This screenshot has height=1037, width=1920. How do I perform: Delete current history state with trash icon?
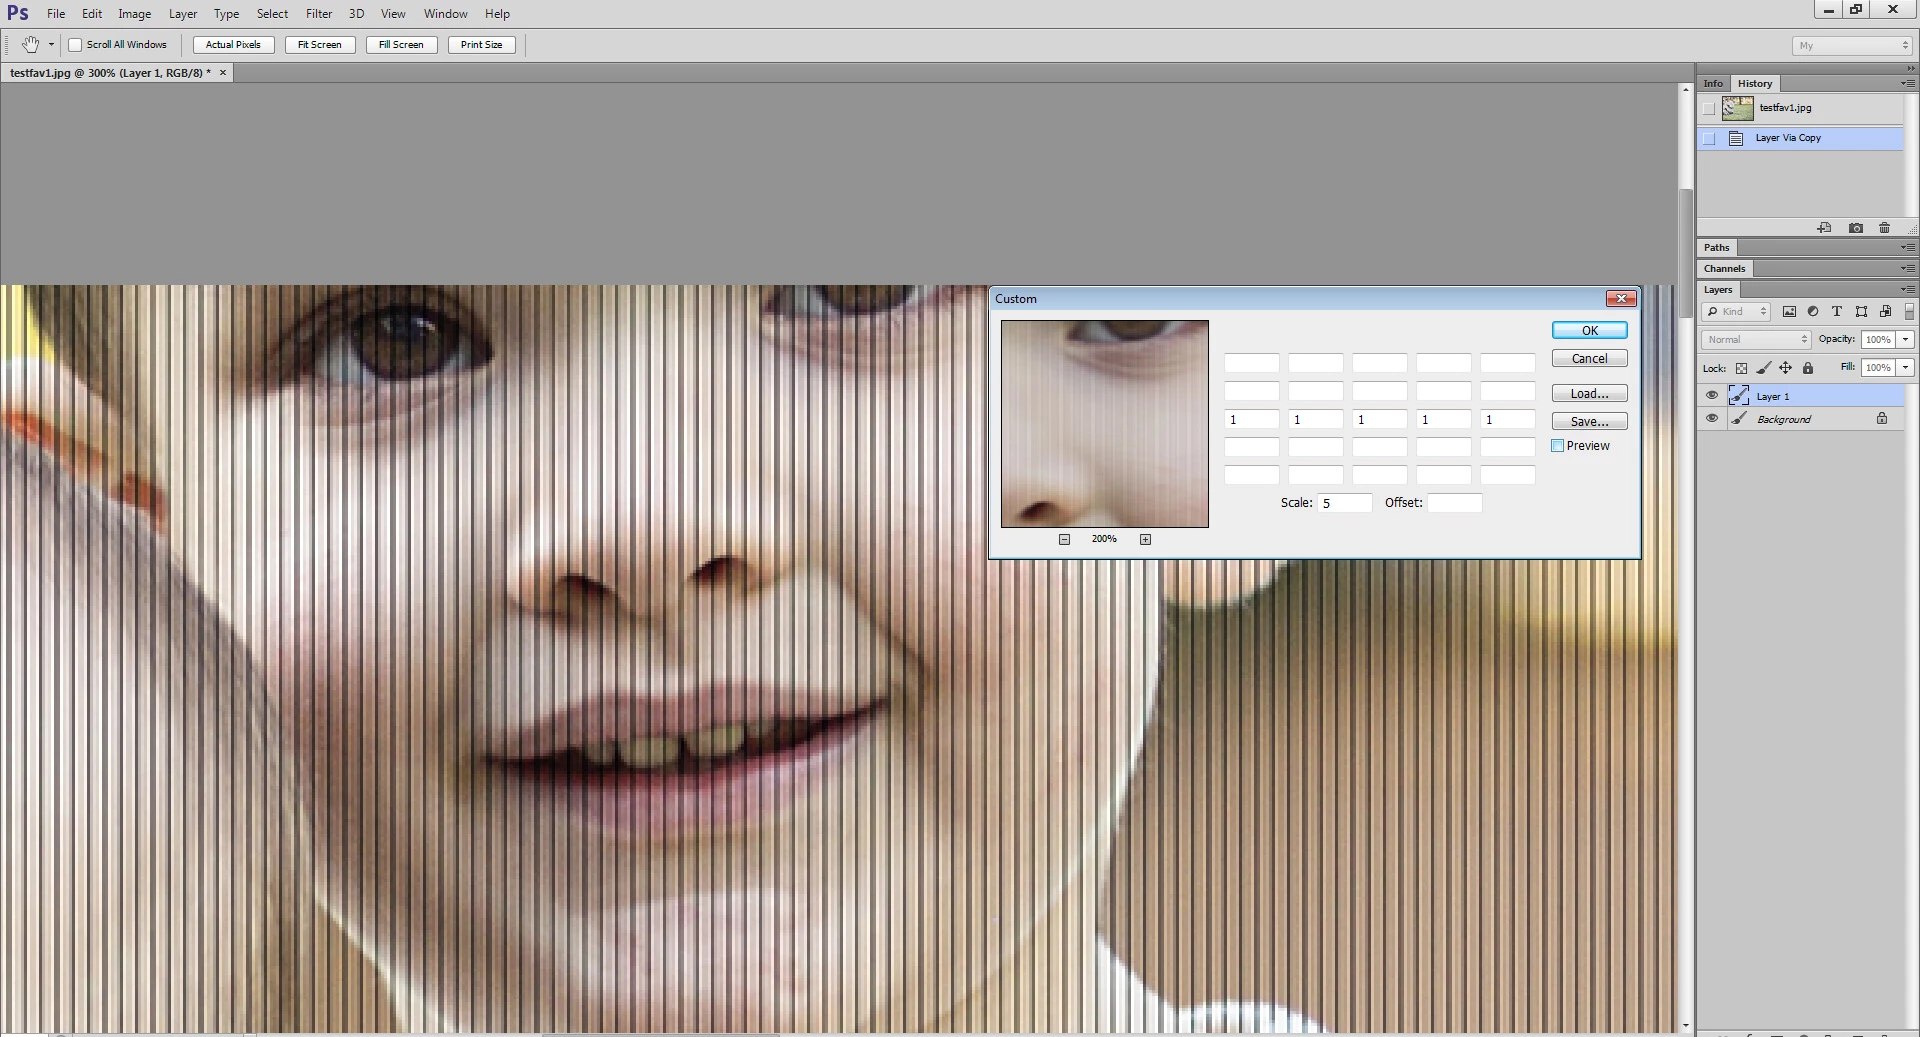[x=1885, y=228]
